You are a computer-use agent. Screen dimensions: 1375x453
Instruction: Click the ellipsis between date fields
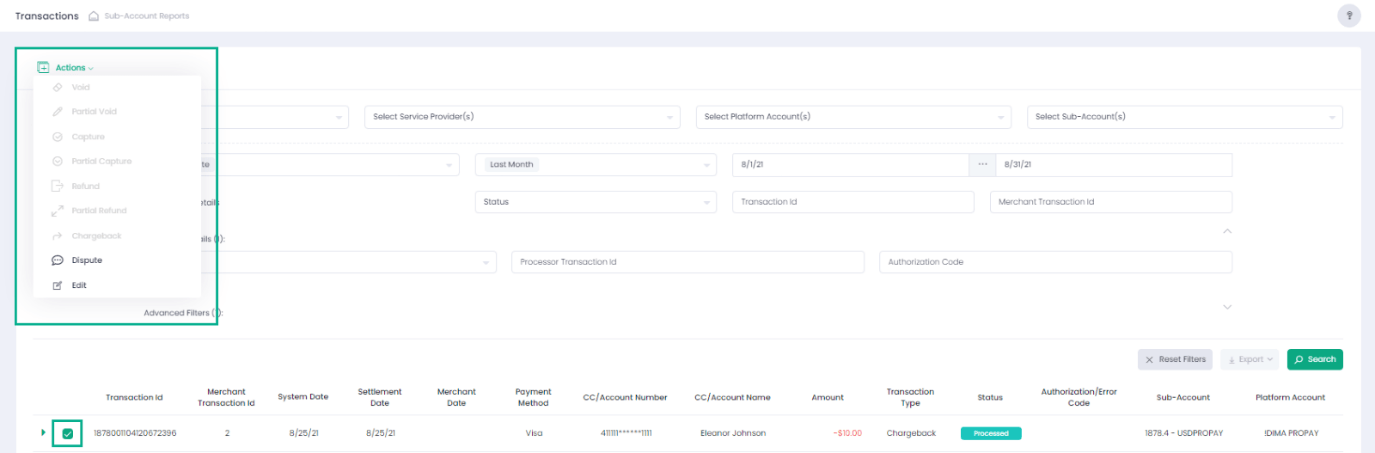[x=982, y=164]
